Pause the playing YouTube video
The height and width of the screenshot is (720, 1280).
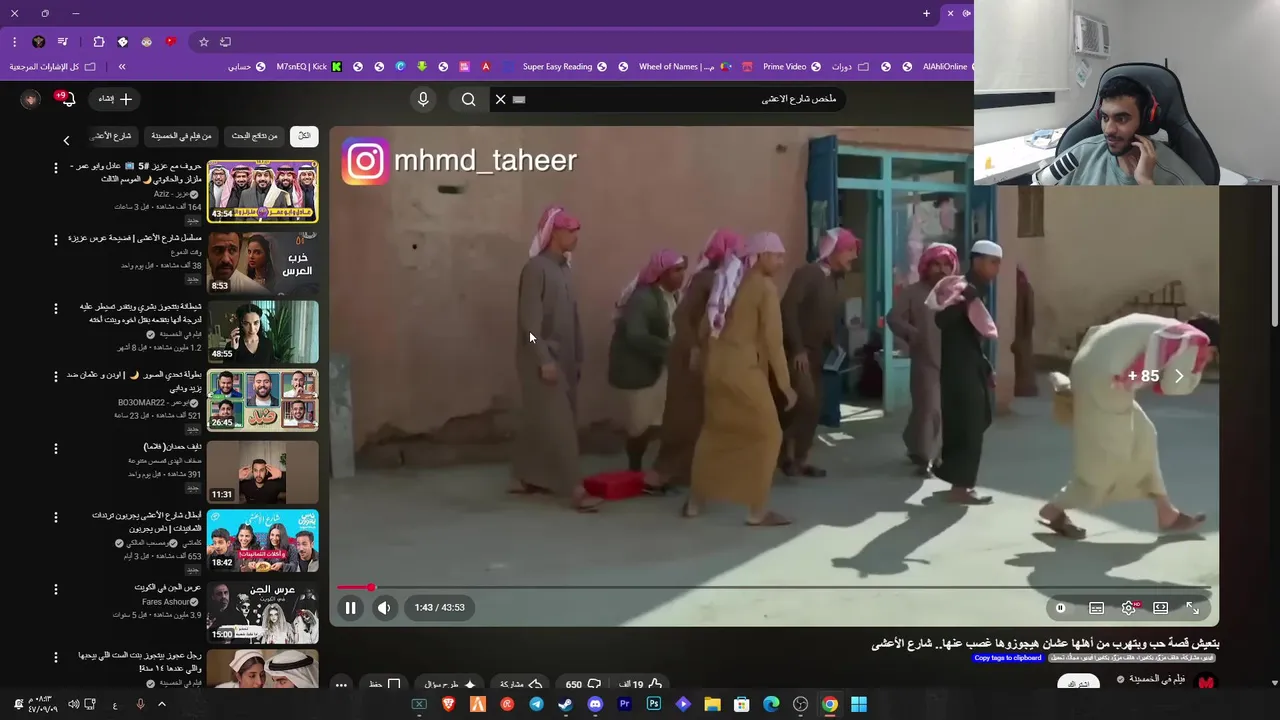(x=350, y=607)
